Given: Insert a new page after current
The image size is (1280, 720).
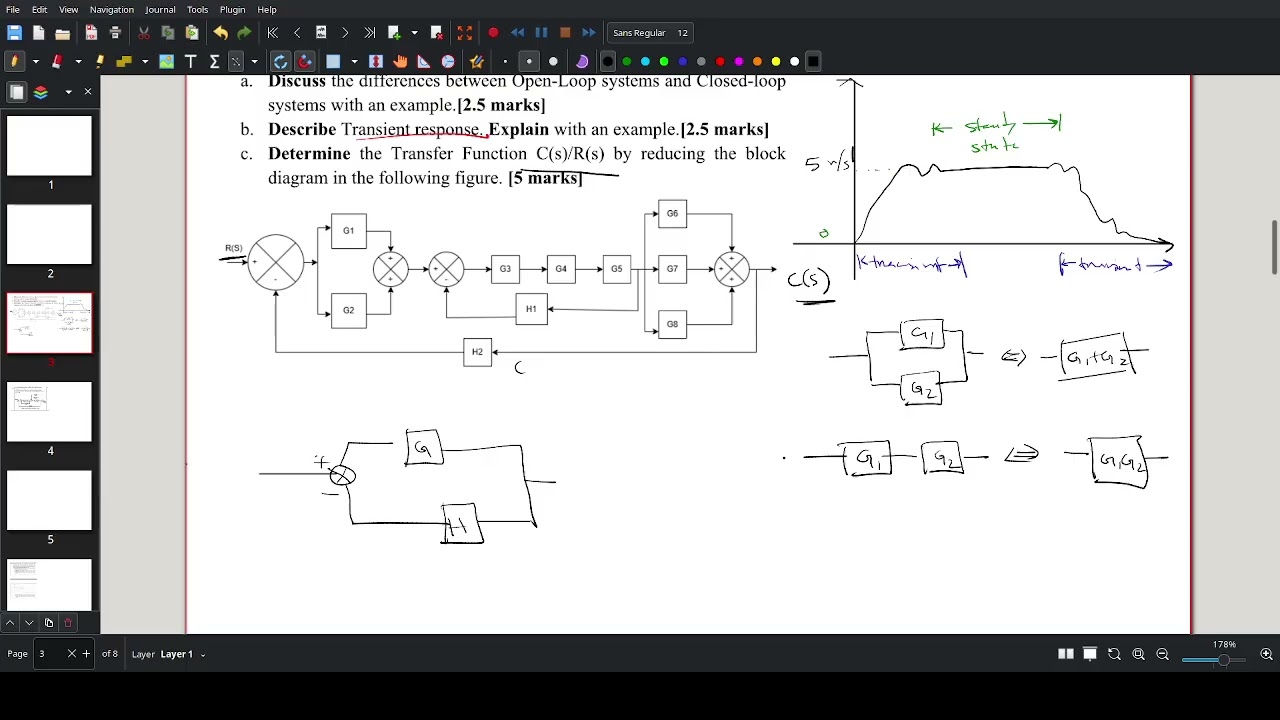Looking at the screenshot, I should tap(394, 33).
